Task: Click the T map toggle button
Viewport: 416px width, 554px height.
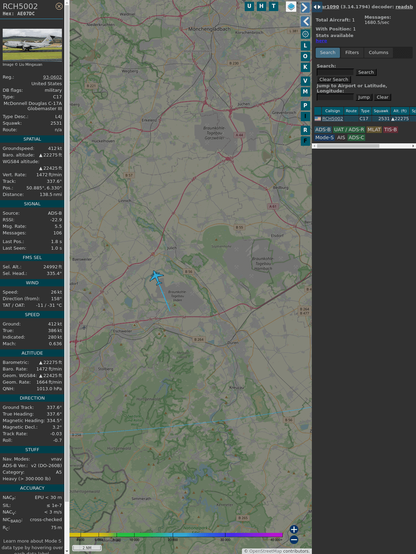Action: [x=273, y=6]
